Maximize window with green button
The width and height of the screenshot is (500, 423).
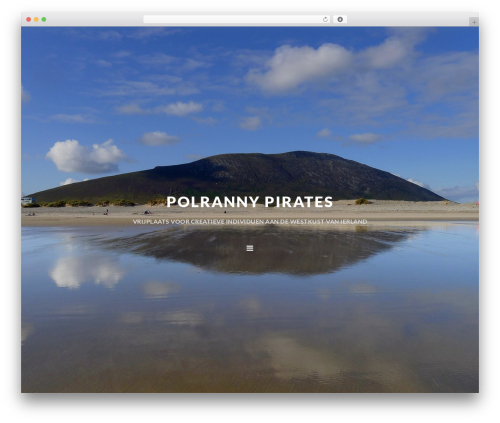44,19
